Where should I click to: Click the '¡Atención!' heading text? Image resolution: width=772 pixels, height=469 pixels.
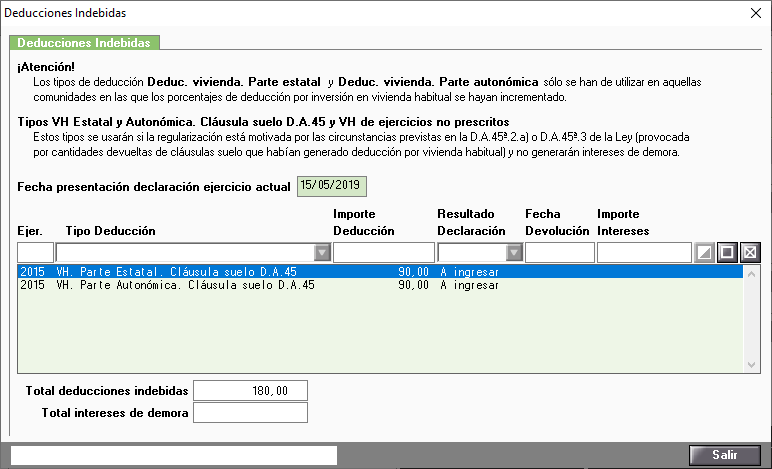pos(46,67)
